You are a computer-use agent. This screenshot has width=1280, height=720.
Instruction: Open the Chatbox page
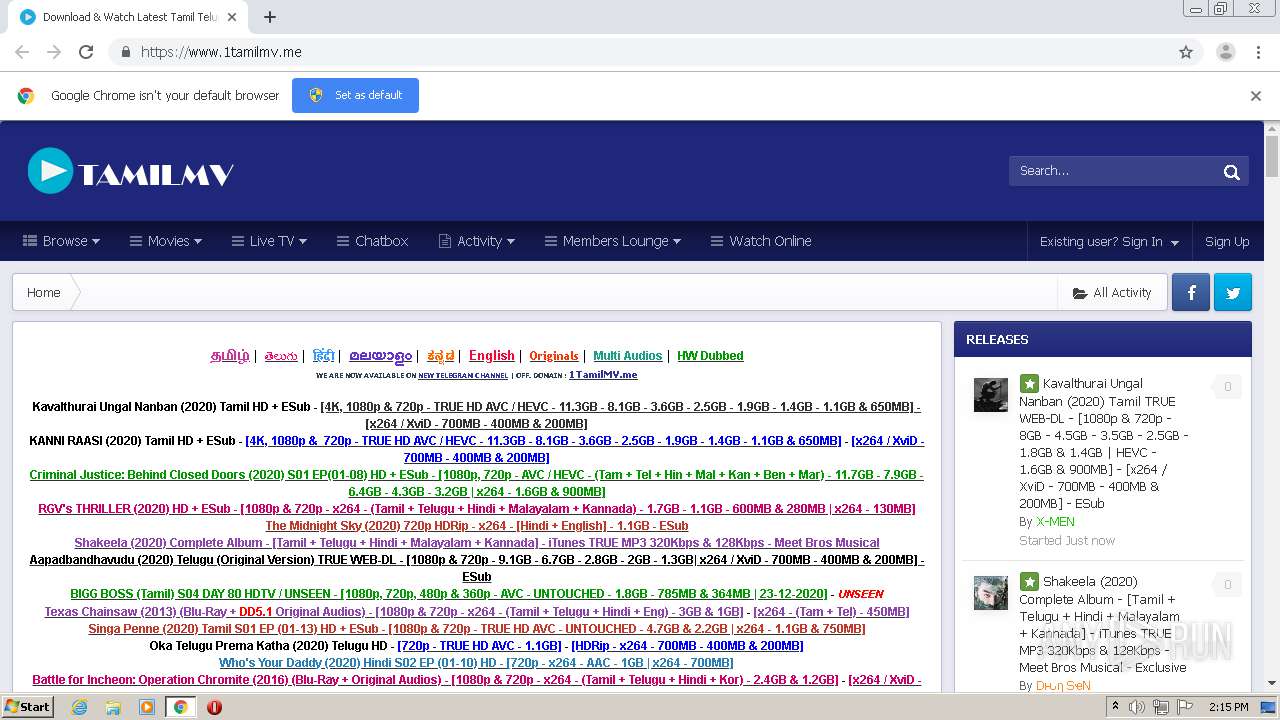(x=372, y=241)
